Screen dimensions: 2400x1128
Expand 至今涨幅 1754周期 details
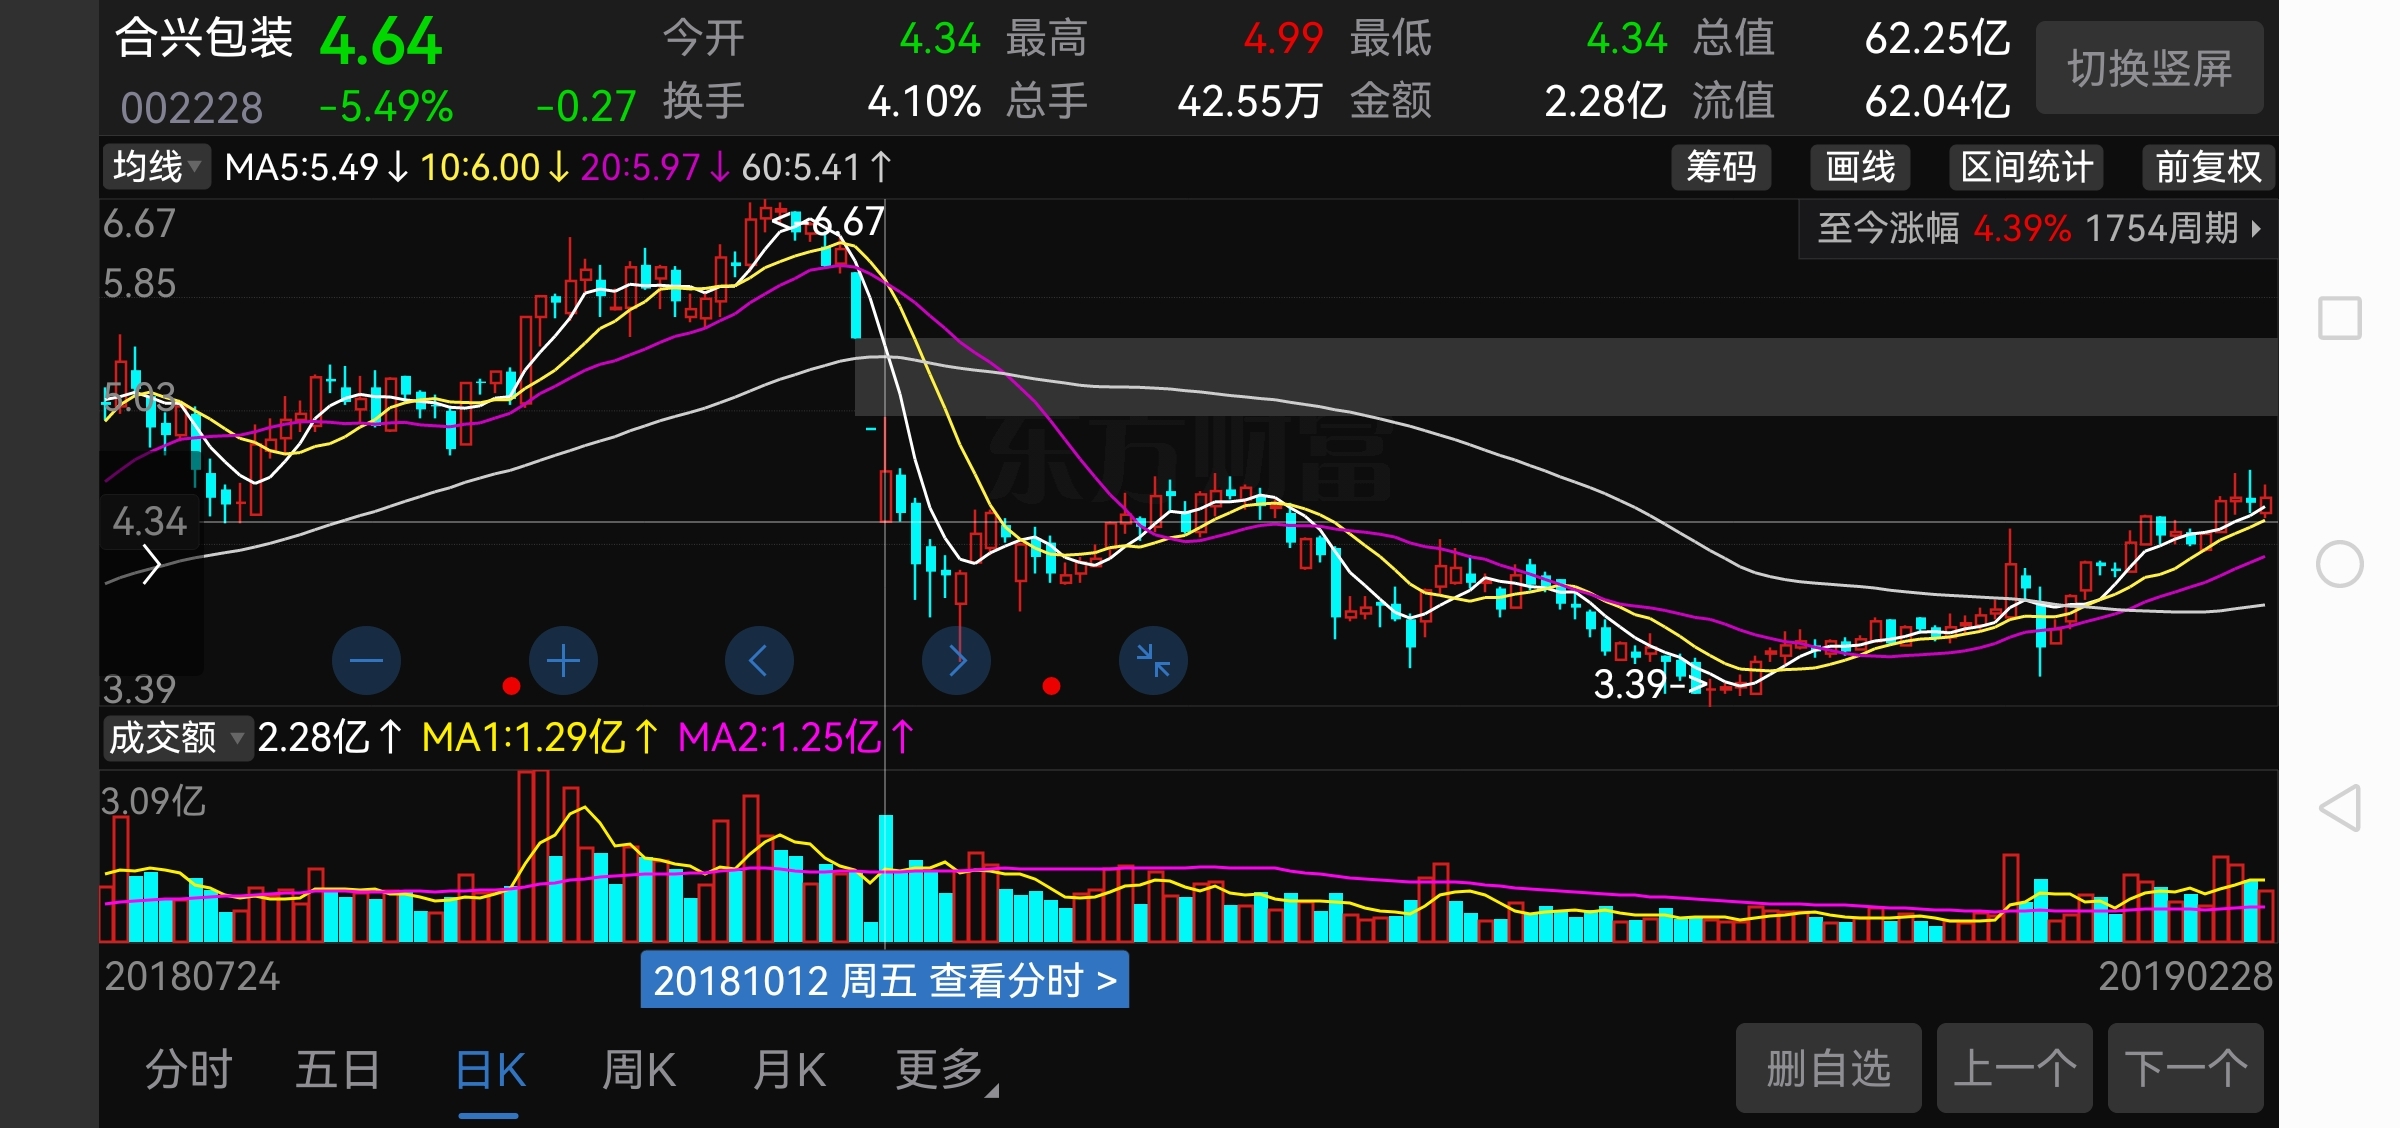pos(2038,229)
